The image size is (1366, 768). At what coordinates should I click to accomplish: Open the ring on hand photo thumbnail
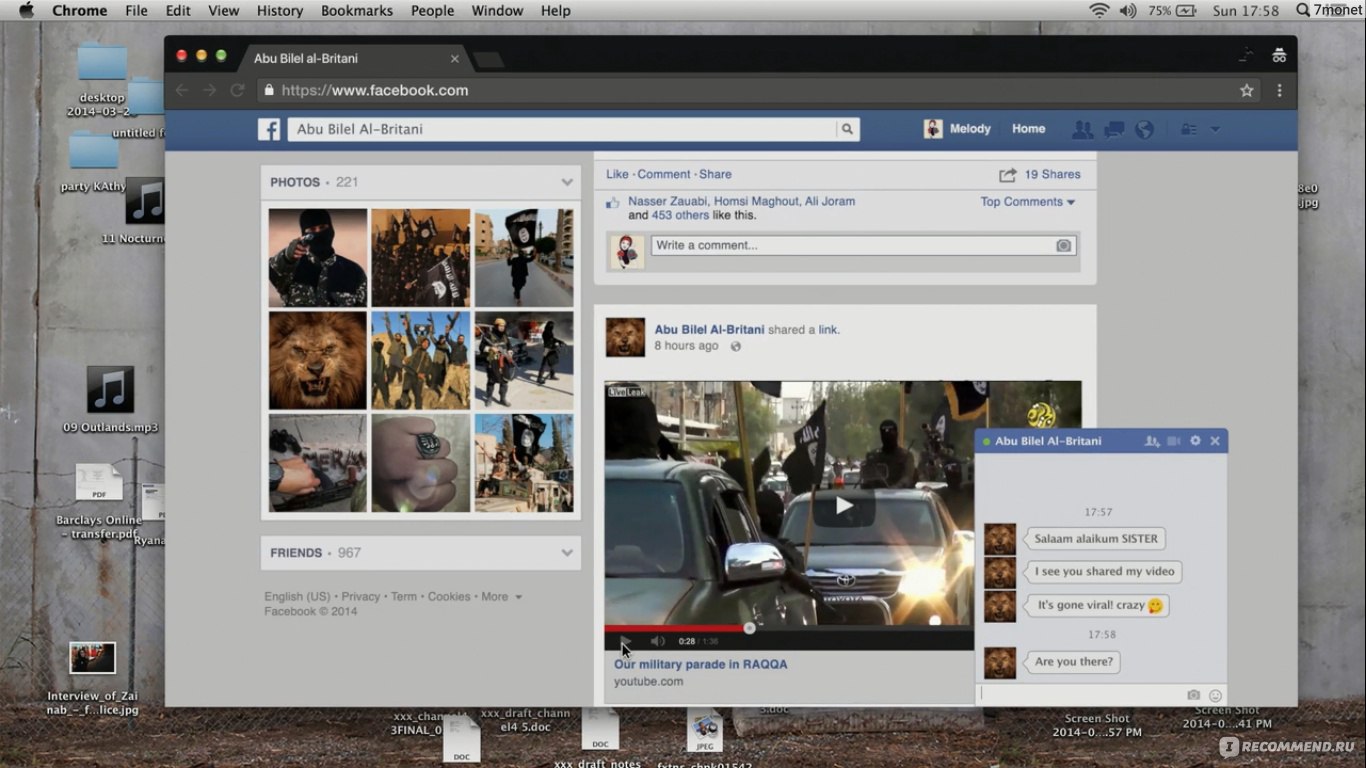[x=421, y=463]
